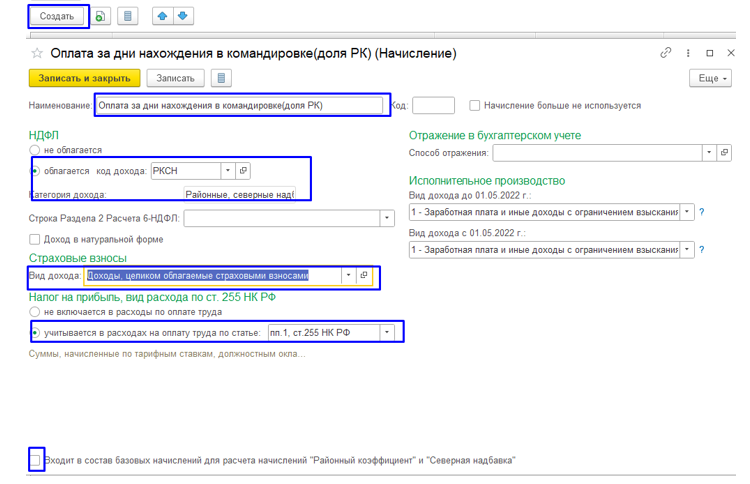Click 'Записать и закрыть' button
Image resolution: width=750 pixels, height=484 pixels.
84,78
